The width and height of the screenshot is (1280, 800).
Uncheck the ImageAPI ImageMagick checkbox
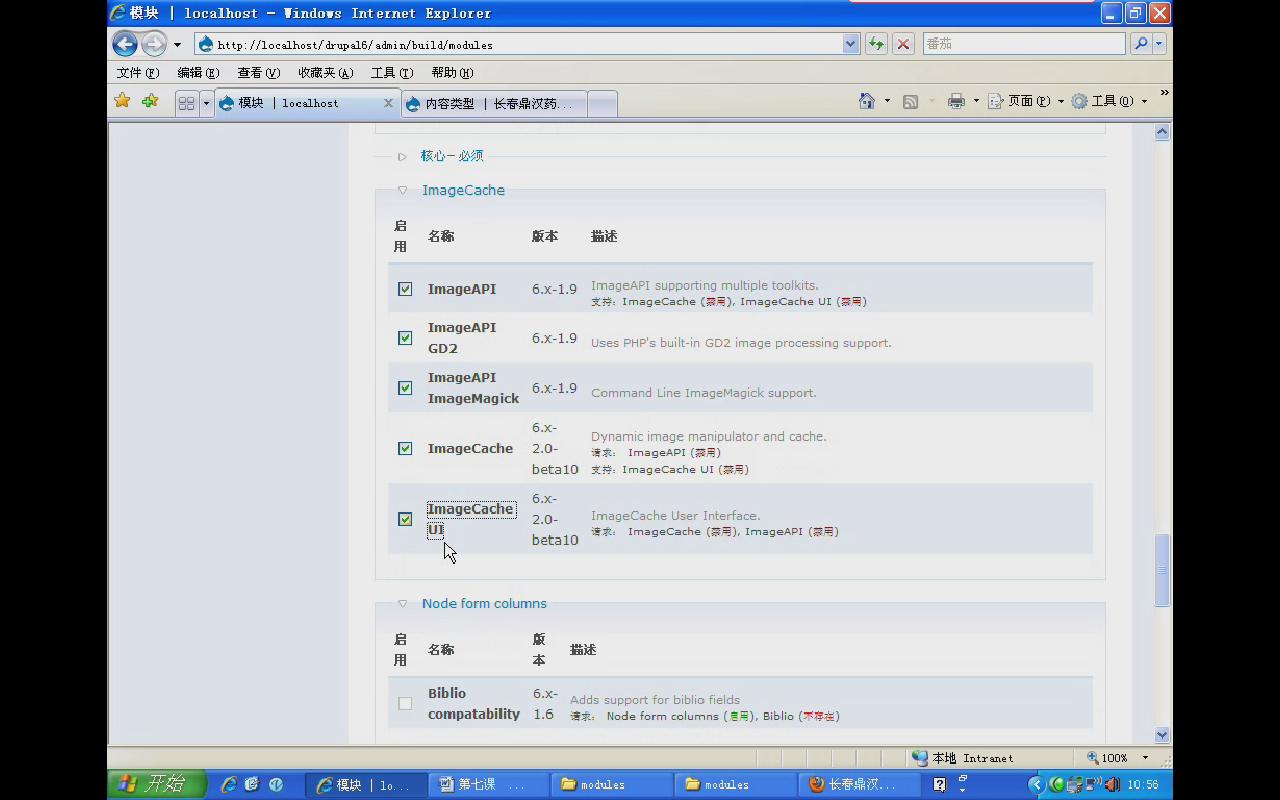point(405,388)
